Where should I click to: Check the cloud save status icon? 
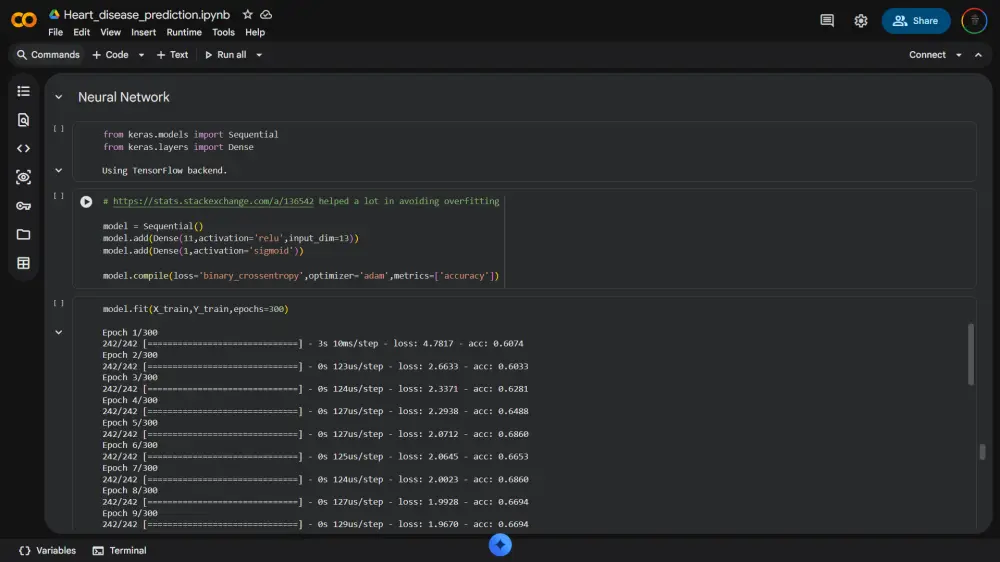click(266, 14)
